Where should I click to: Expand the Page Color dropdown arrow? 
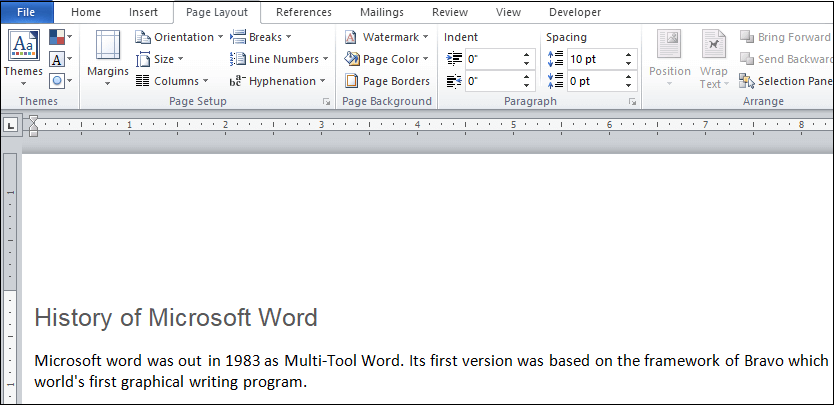(425, 59)
